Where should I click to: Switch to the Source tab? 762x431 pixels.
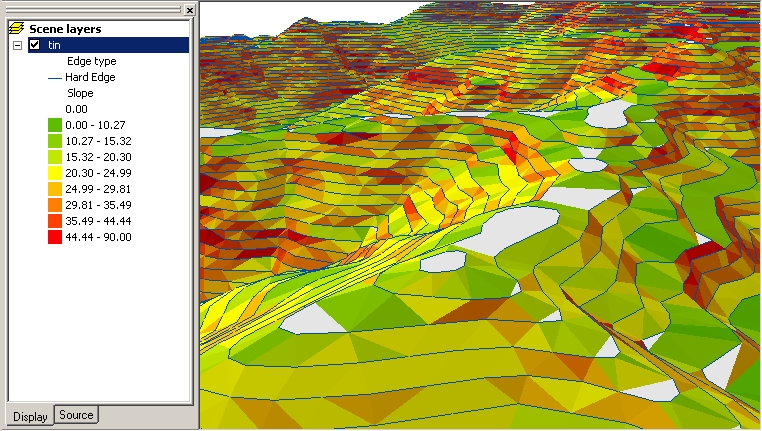(76, 415)
